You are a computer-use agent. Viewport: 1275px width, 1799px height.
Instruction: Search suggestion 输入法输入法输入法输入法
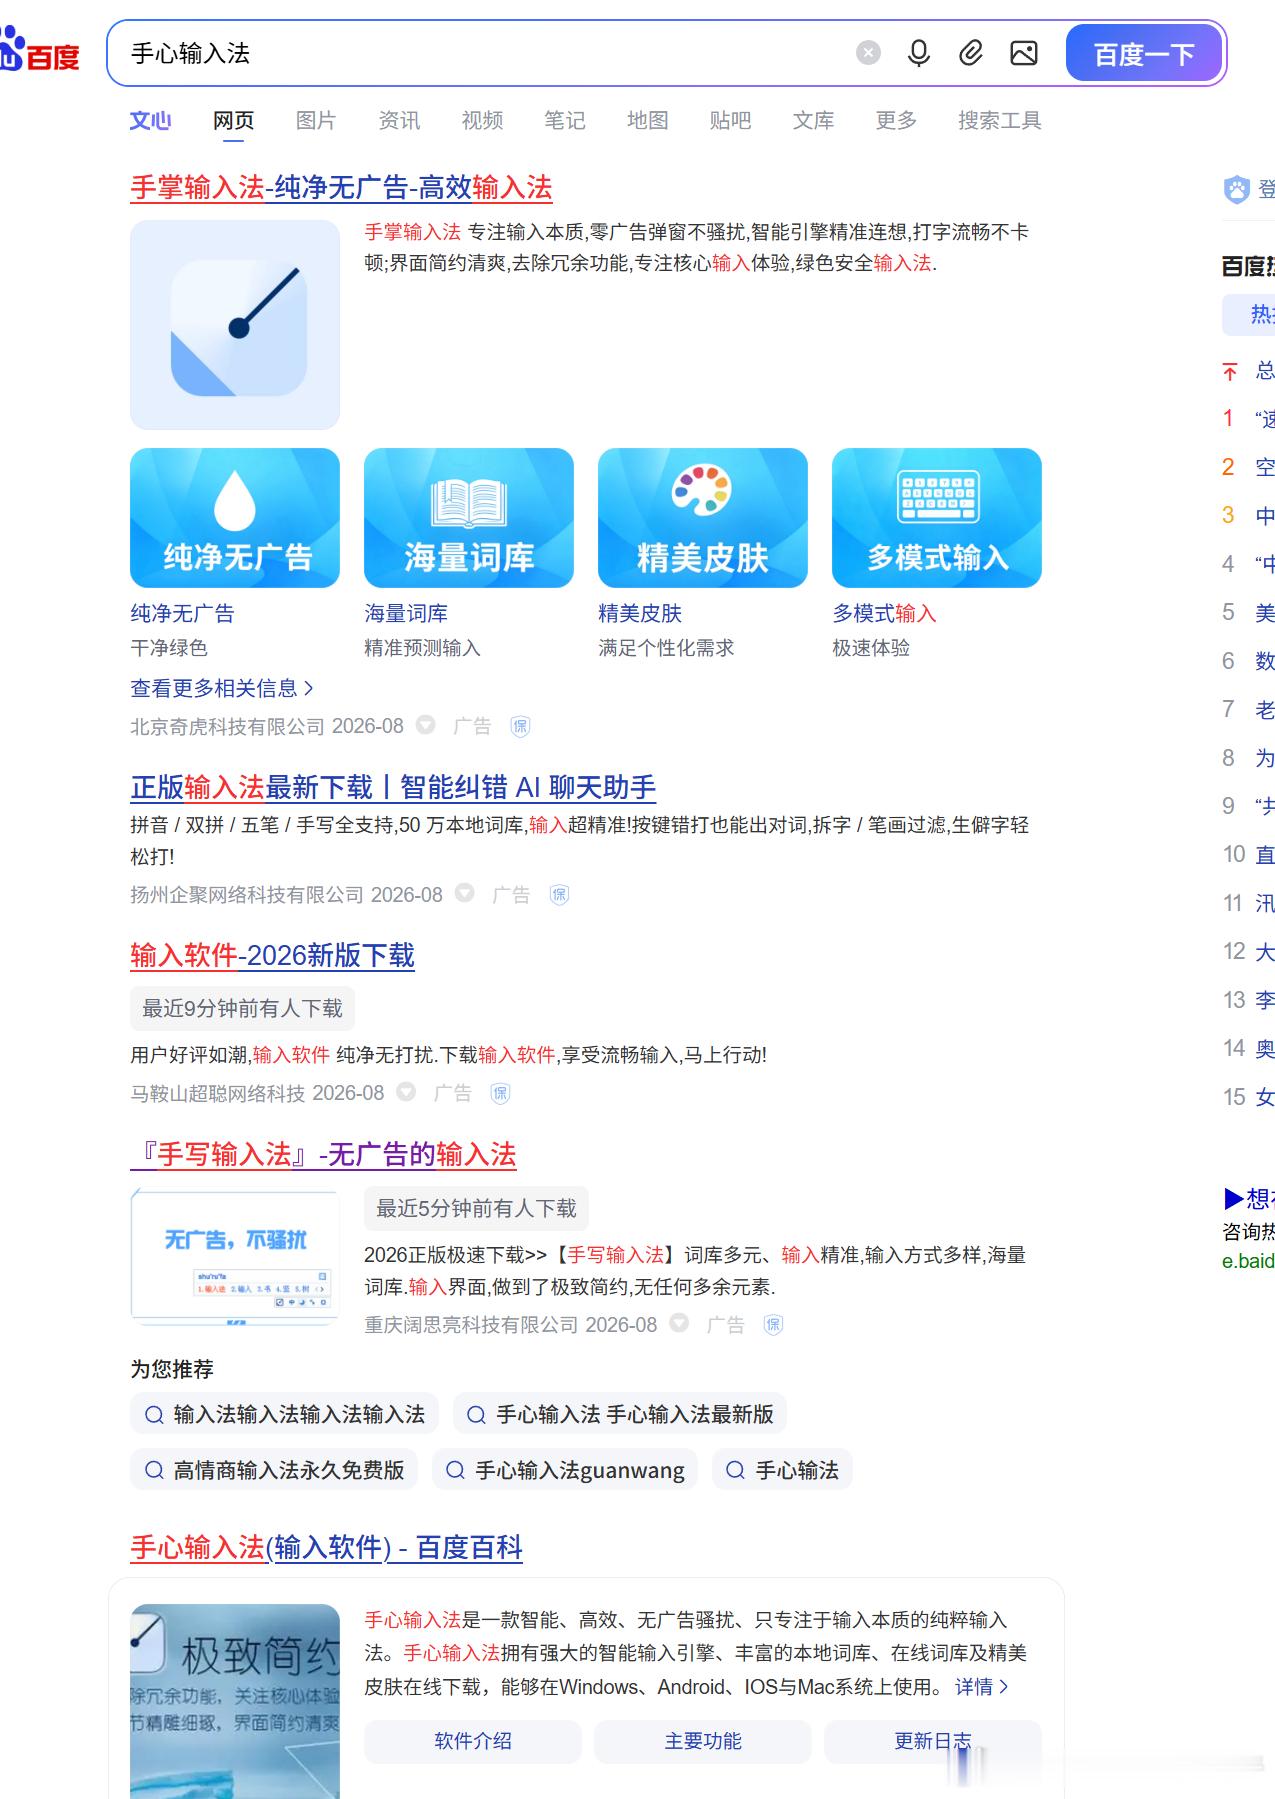(x=285, y=1414)
